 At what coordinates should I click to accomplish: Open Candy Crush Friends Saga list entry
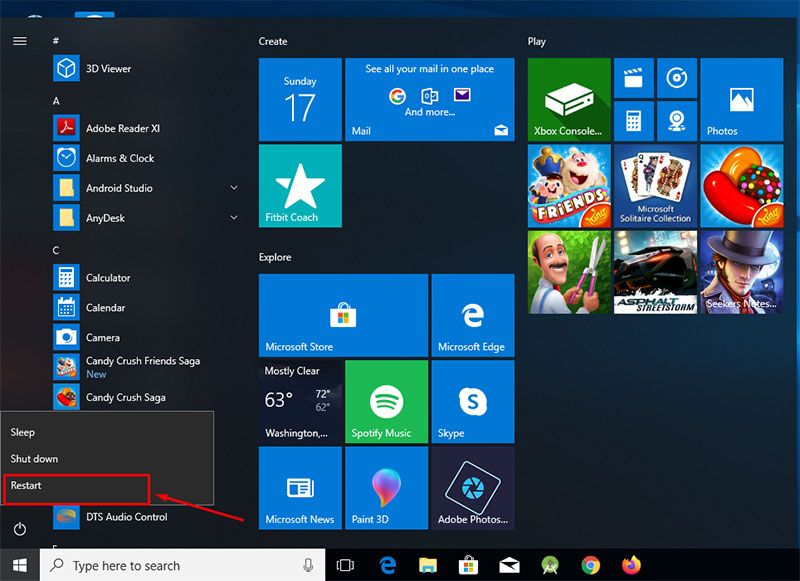(143, 367)
